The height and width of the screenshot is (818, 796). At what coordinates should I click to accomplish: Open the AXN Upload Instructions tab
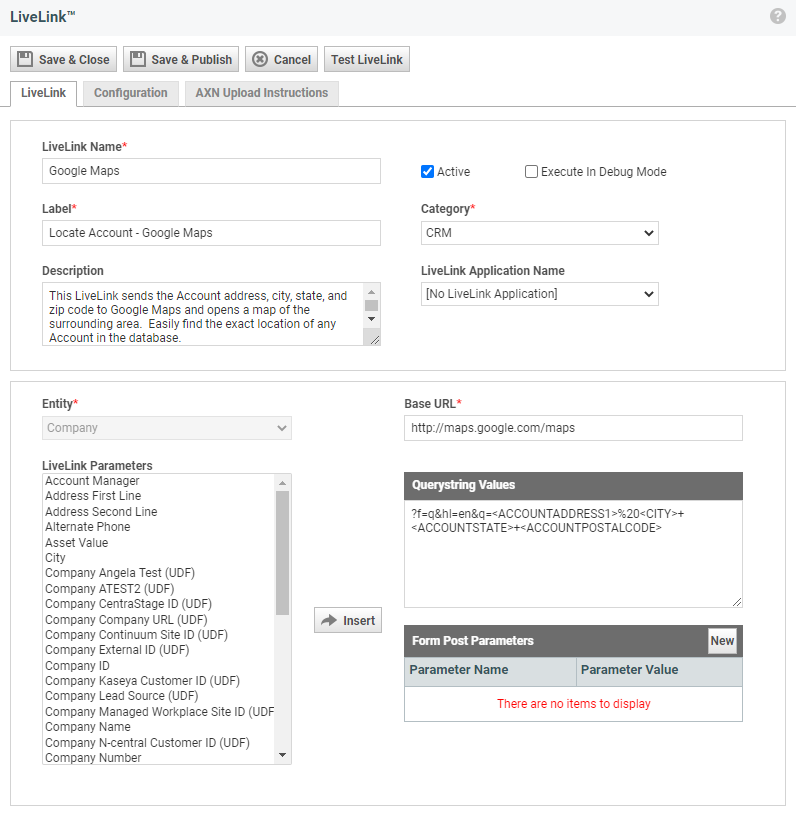(x=261, y=93)
